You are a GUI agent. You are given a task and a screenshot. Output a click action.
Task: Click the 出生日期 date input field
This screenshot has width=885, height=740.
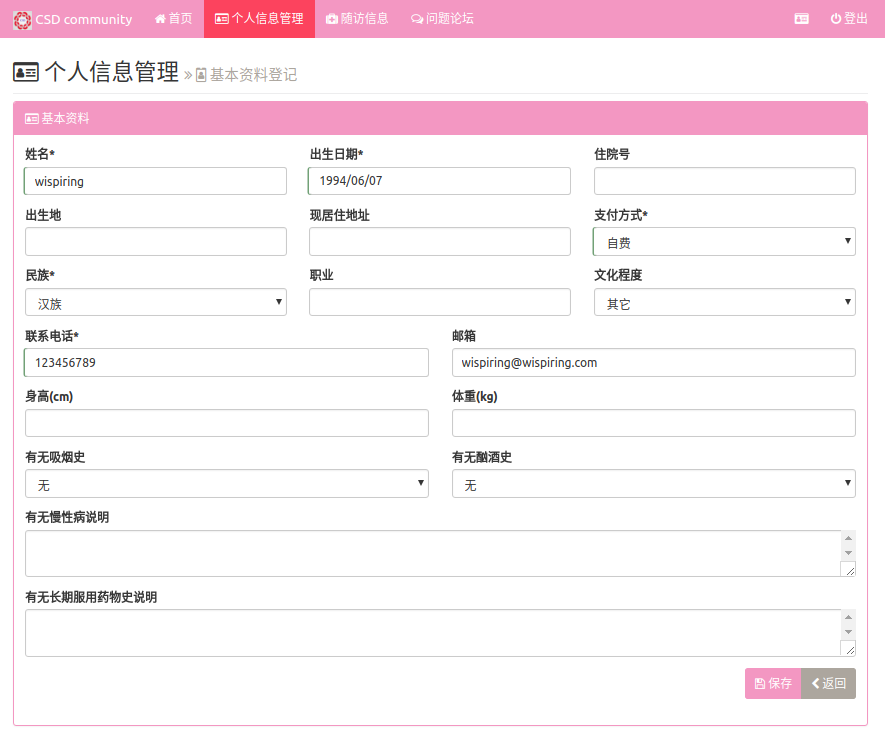click(439, 181)
